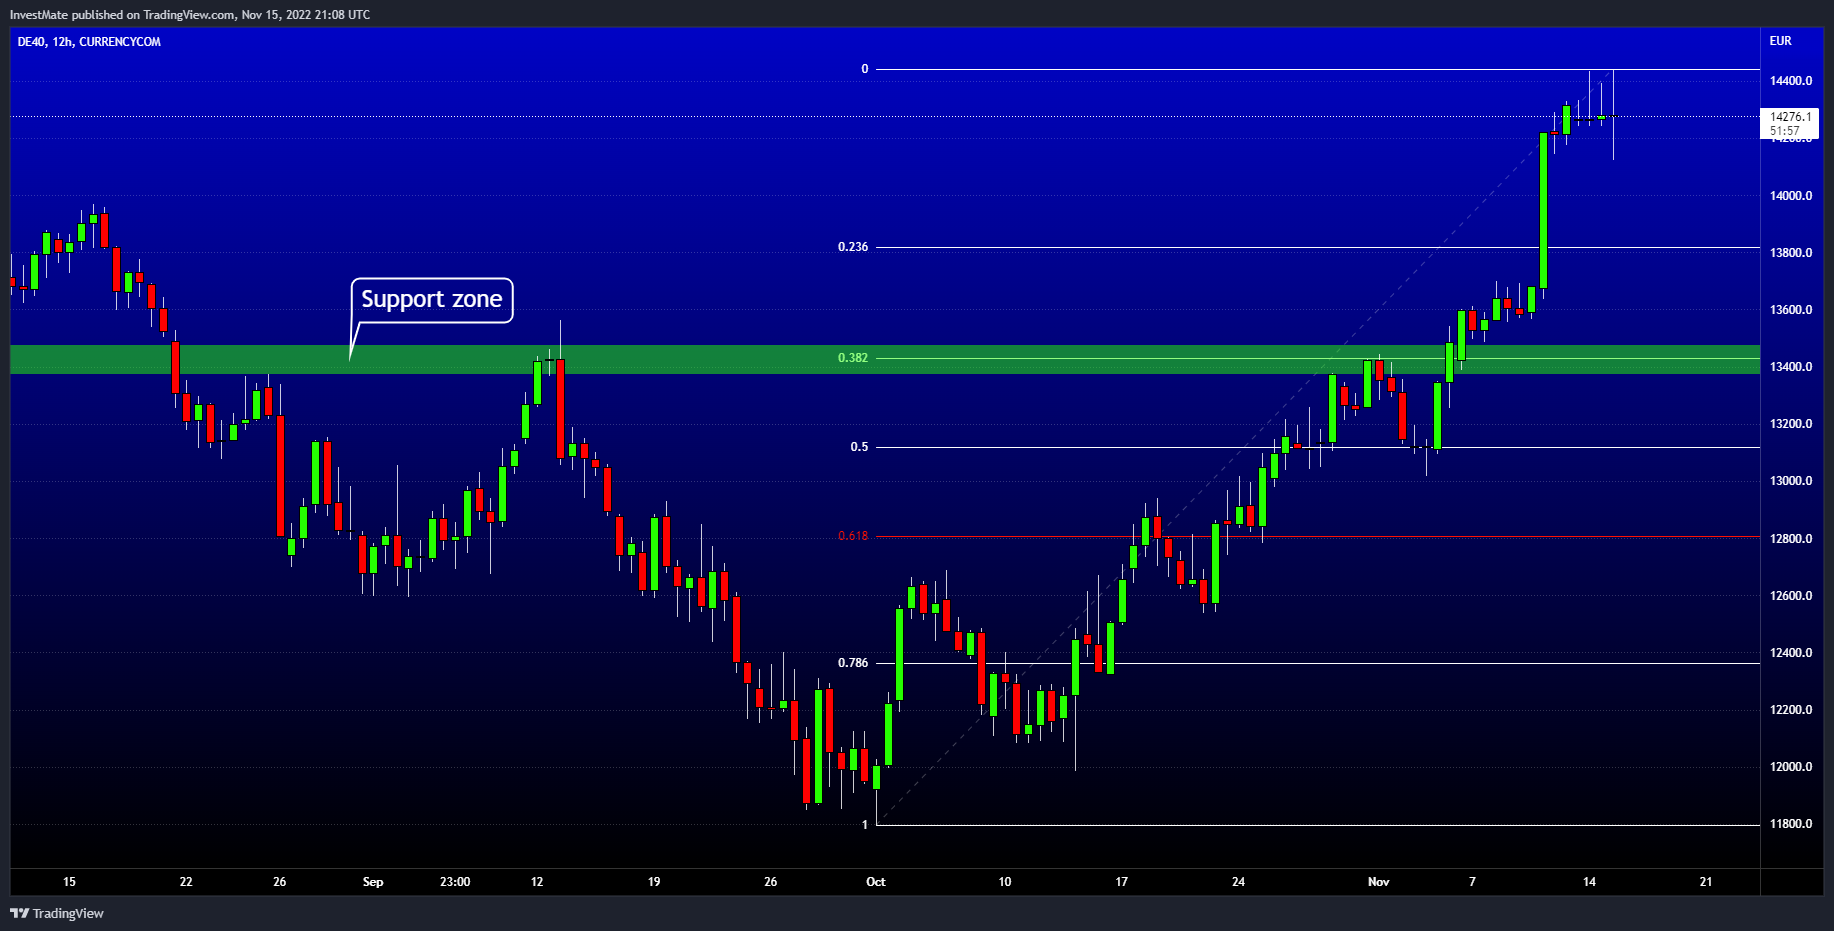Click the 23:00 label on time axis

coord(455,882)
